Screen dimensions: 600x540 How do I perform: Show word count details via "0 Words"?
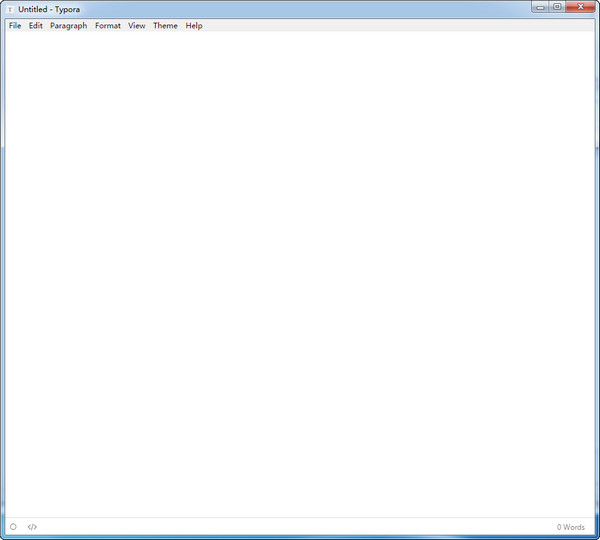[570, 527]
